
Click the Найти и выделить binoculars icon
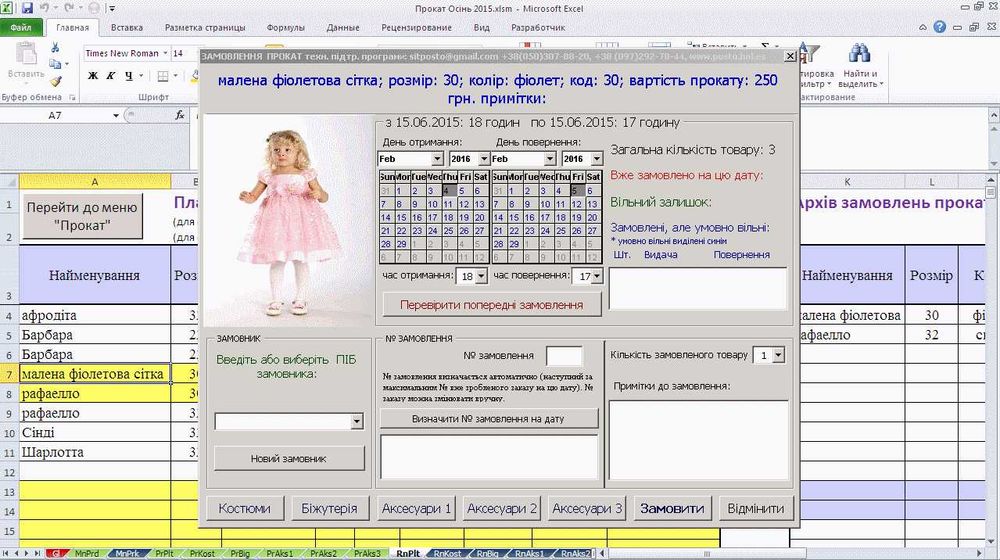859,54
